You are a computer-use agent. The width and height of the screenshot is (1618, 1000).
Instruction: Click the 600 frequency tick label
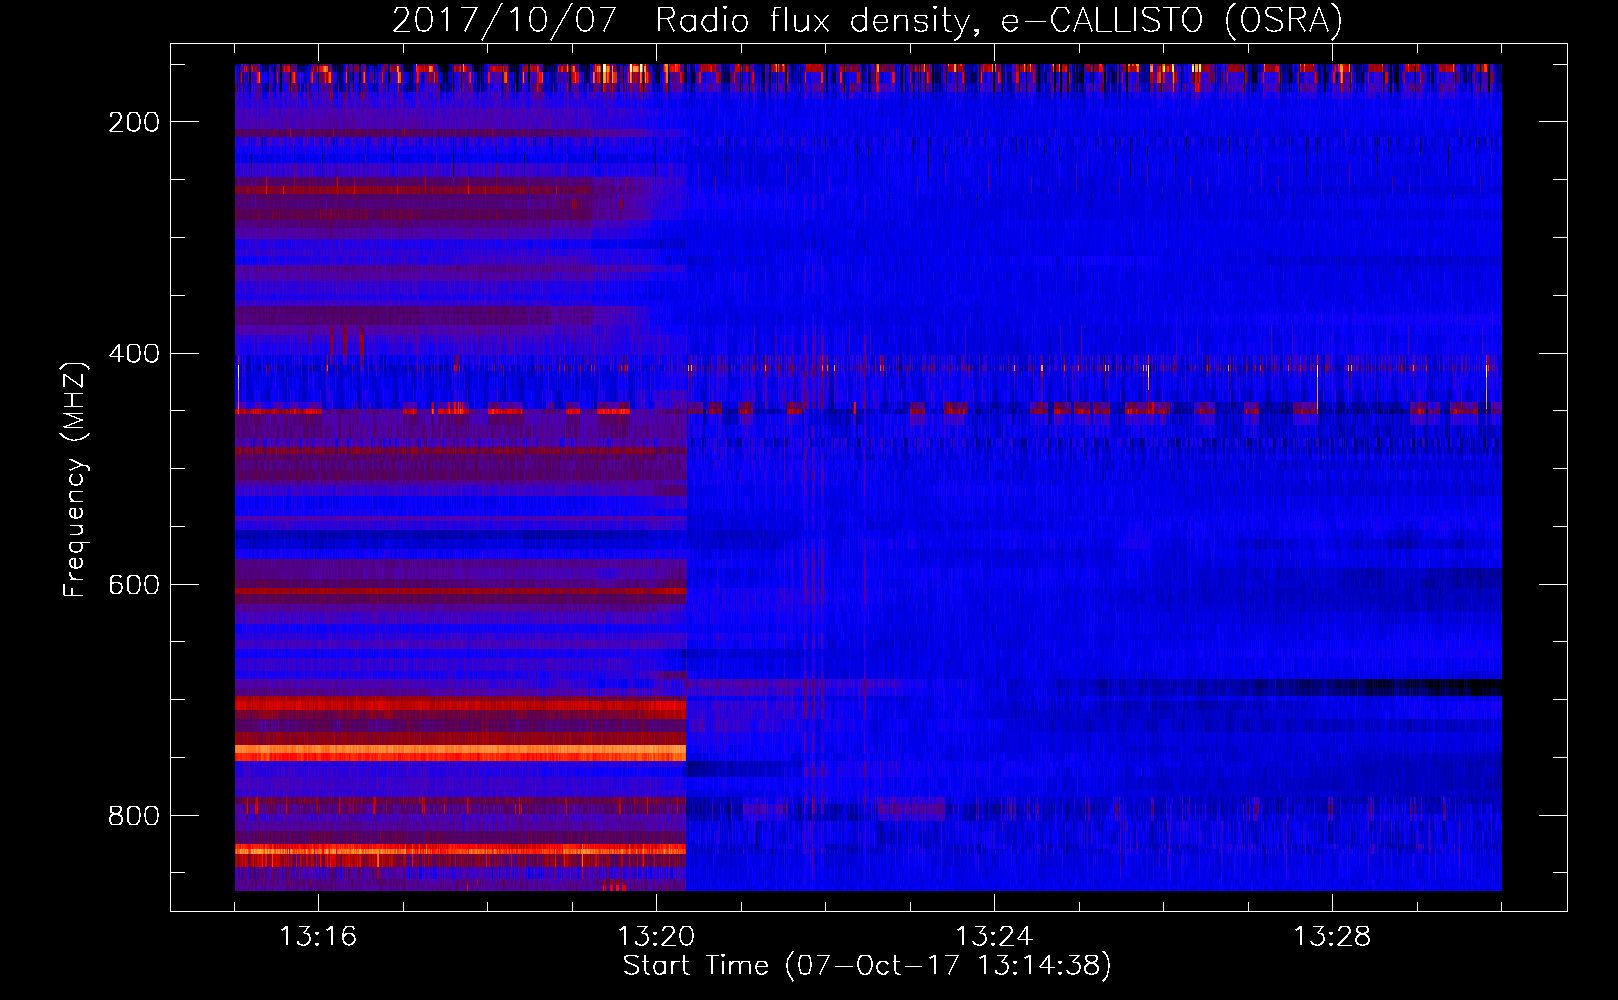point(134,585)
